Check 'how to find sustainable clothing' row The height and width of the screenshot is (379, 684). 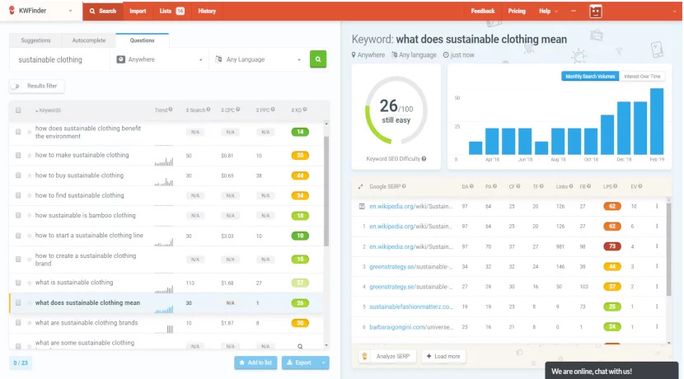point(18,195)
